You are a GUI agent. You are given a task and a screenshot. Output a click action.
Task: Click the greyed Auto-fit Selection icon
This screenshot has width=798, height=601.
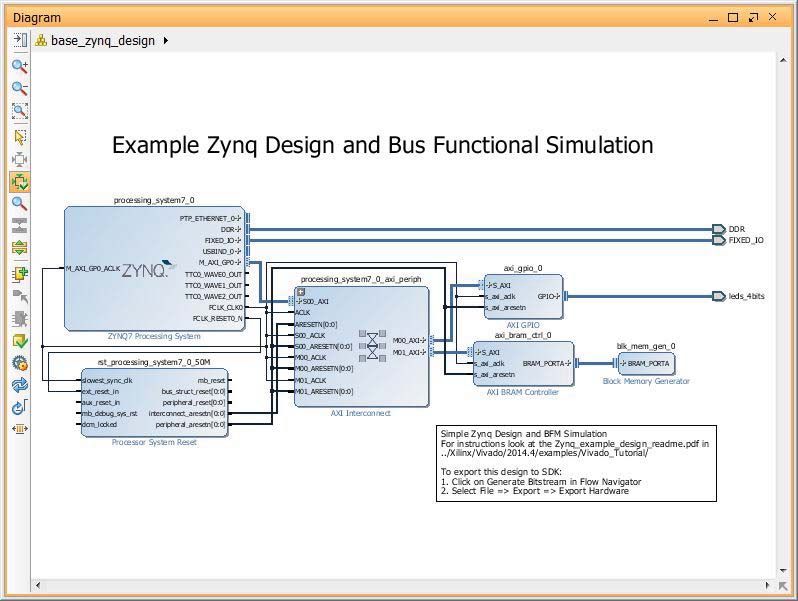pos(19,159)
